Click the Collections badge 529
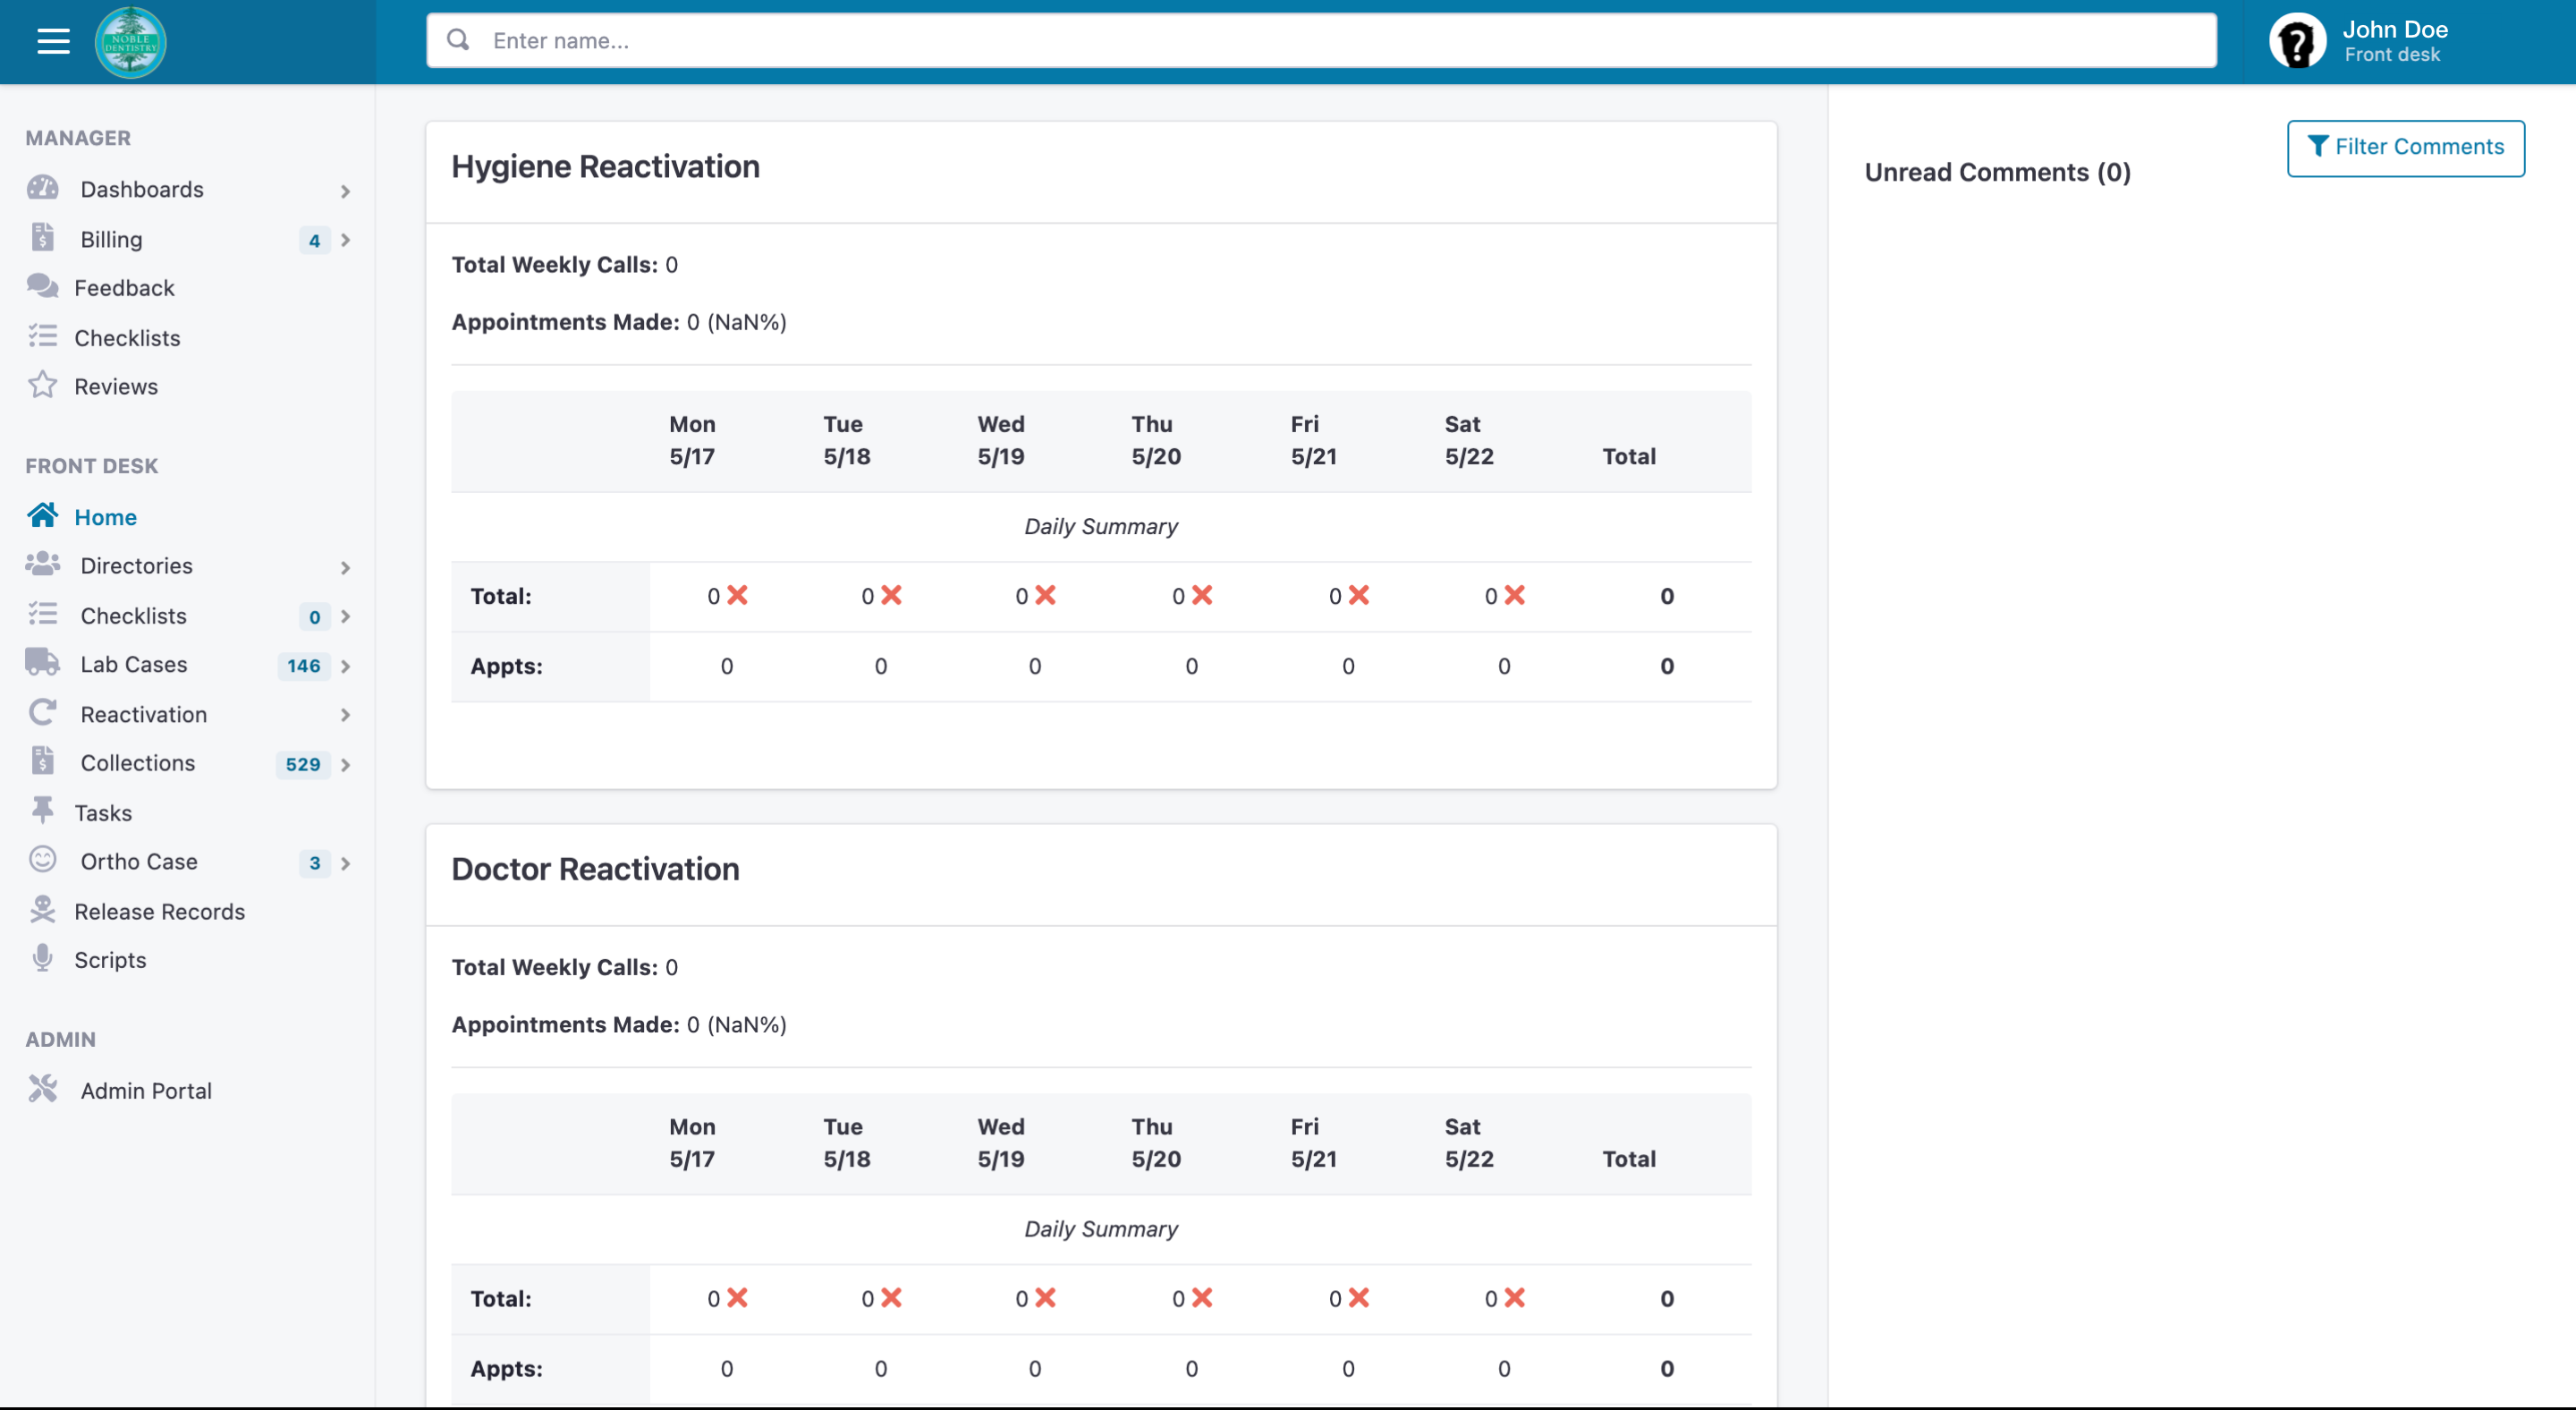The width and height of the screenshot is (2576, 1410). click(303, 765)
